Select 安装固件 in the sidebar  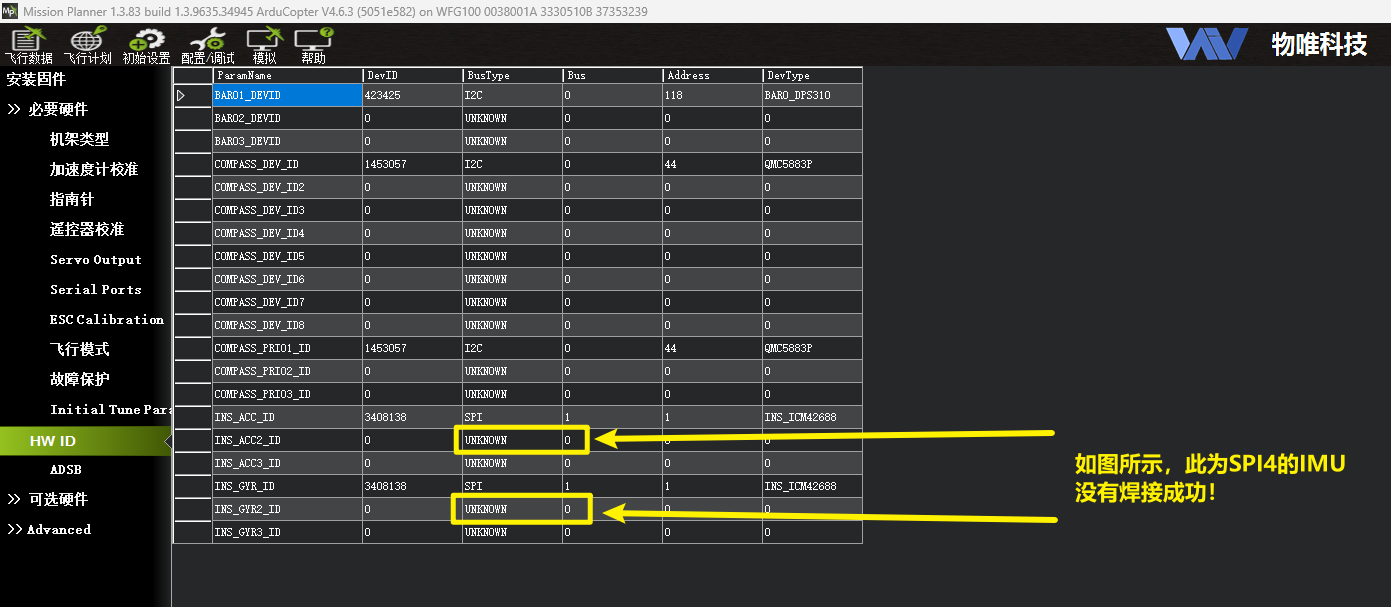(36, 79)
